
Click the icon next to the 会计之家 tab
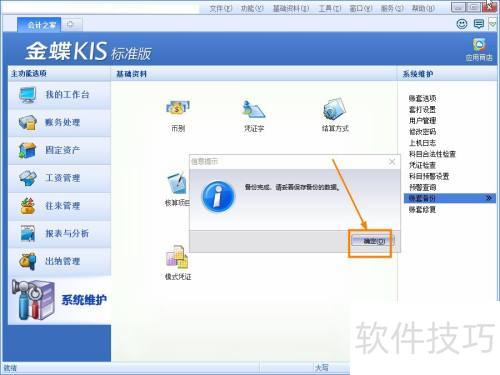pyautogui.click(x=70, y=24)
